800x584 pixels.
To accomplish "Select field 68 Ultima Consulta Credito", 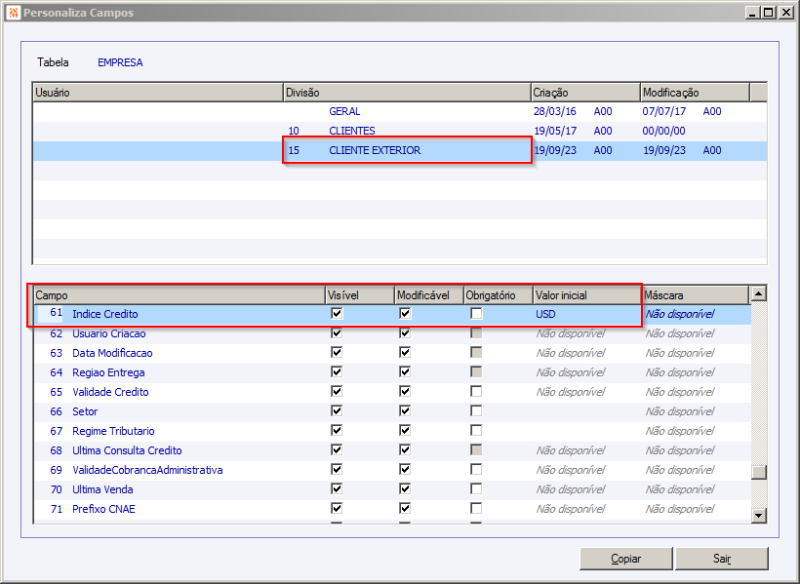I will click(x=392, y=450).
